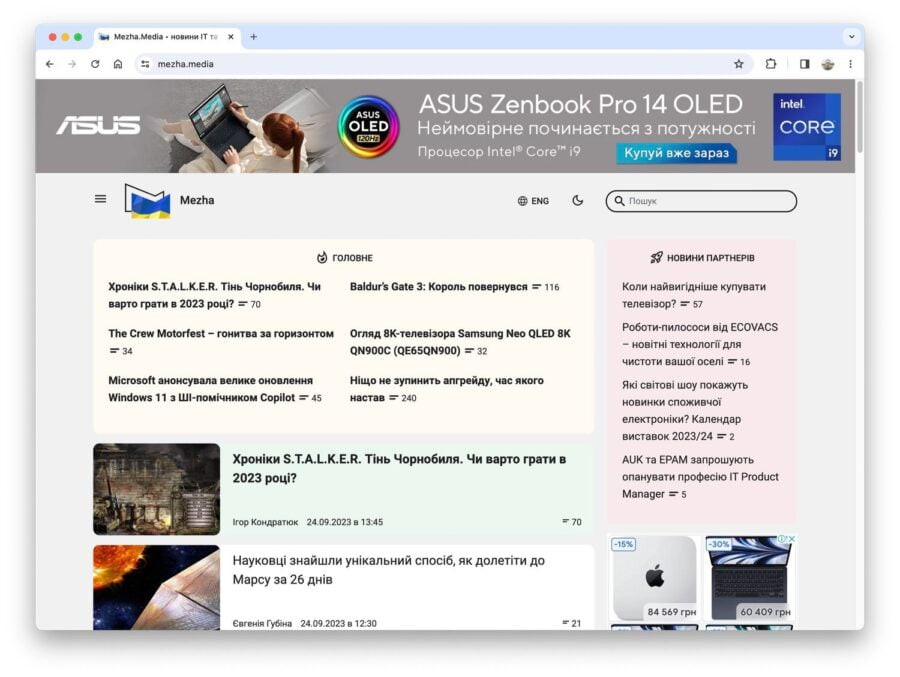Open The Crew Motorfest article link
Screen dimensions: 900x677
click(221, 334)
